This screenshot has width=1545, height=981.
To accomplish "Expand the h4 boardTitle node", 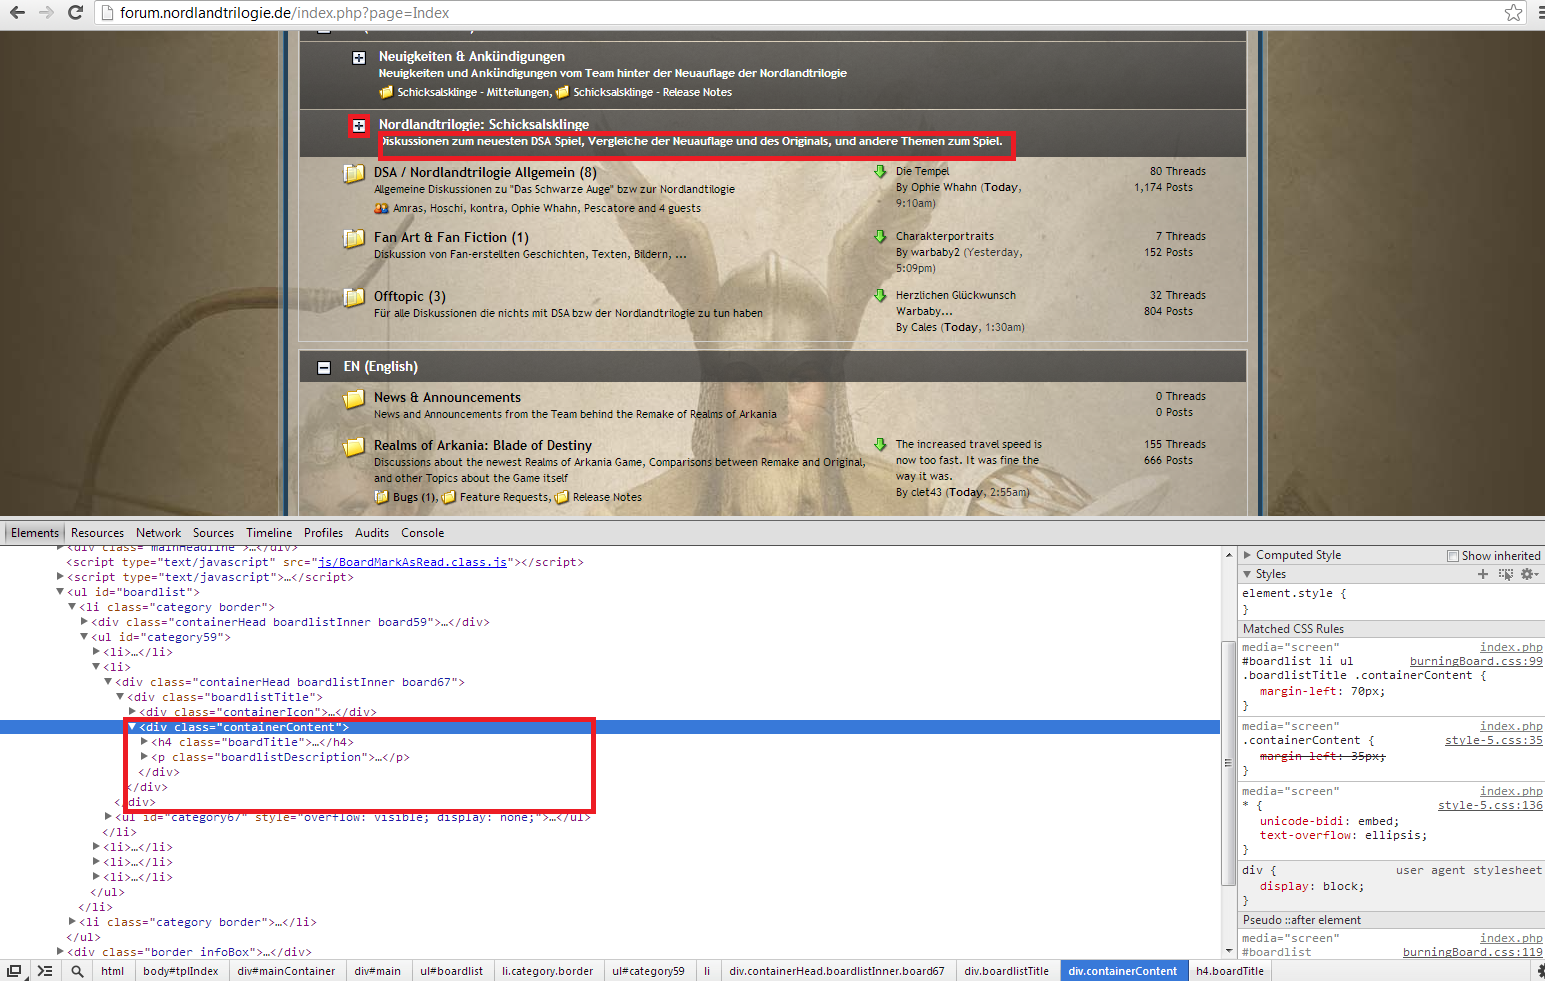I will [145, 742].
